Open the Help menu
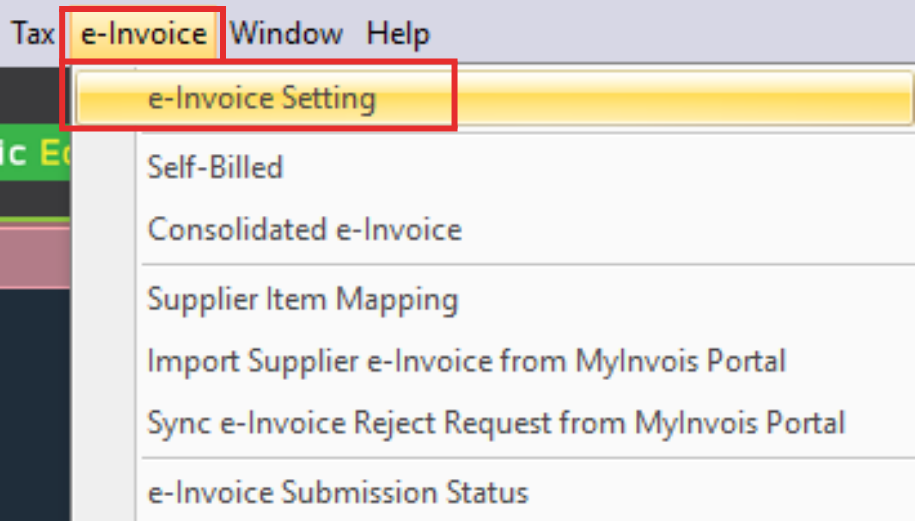 398,34
